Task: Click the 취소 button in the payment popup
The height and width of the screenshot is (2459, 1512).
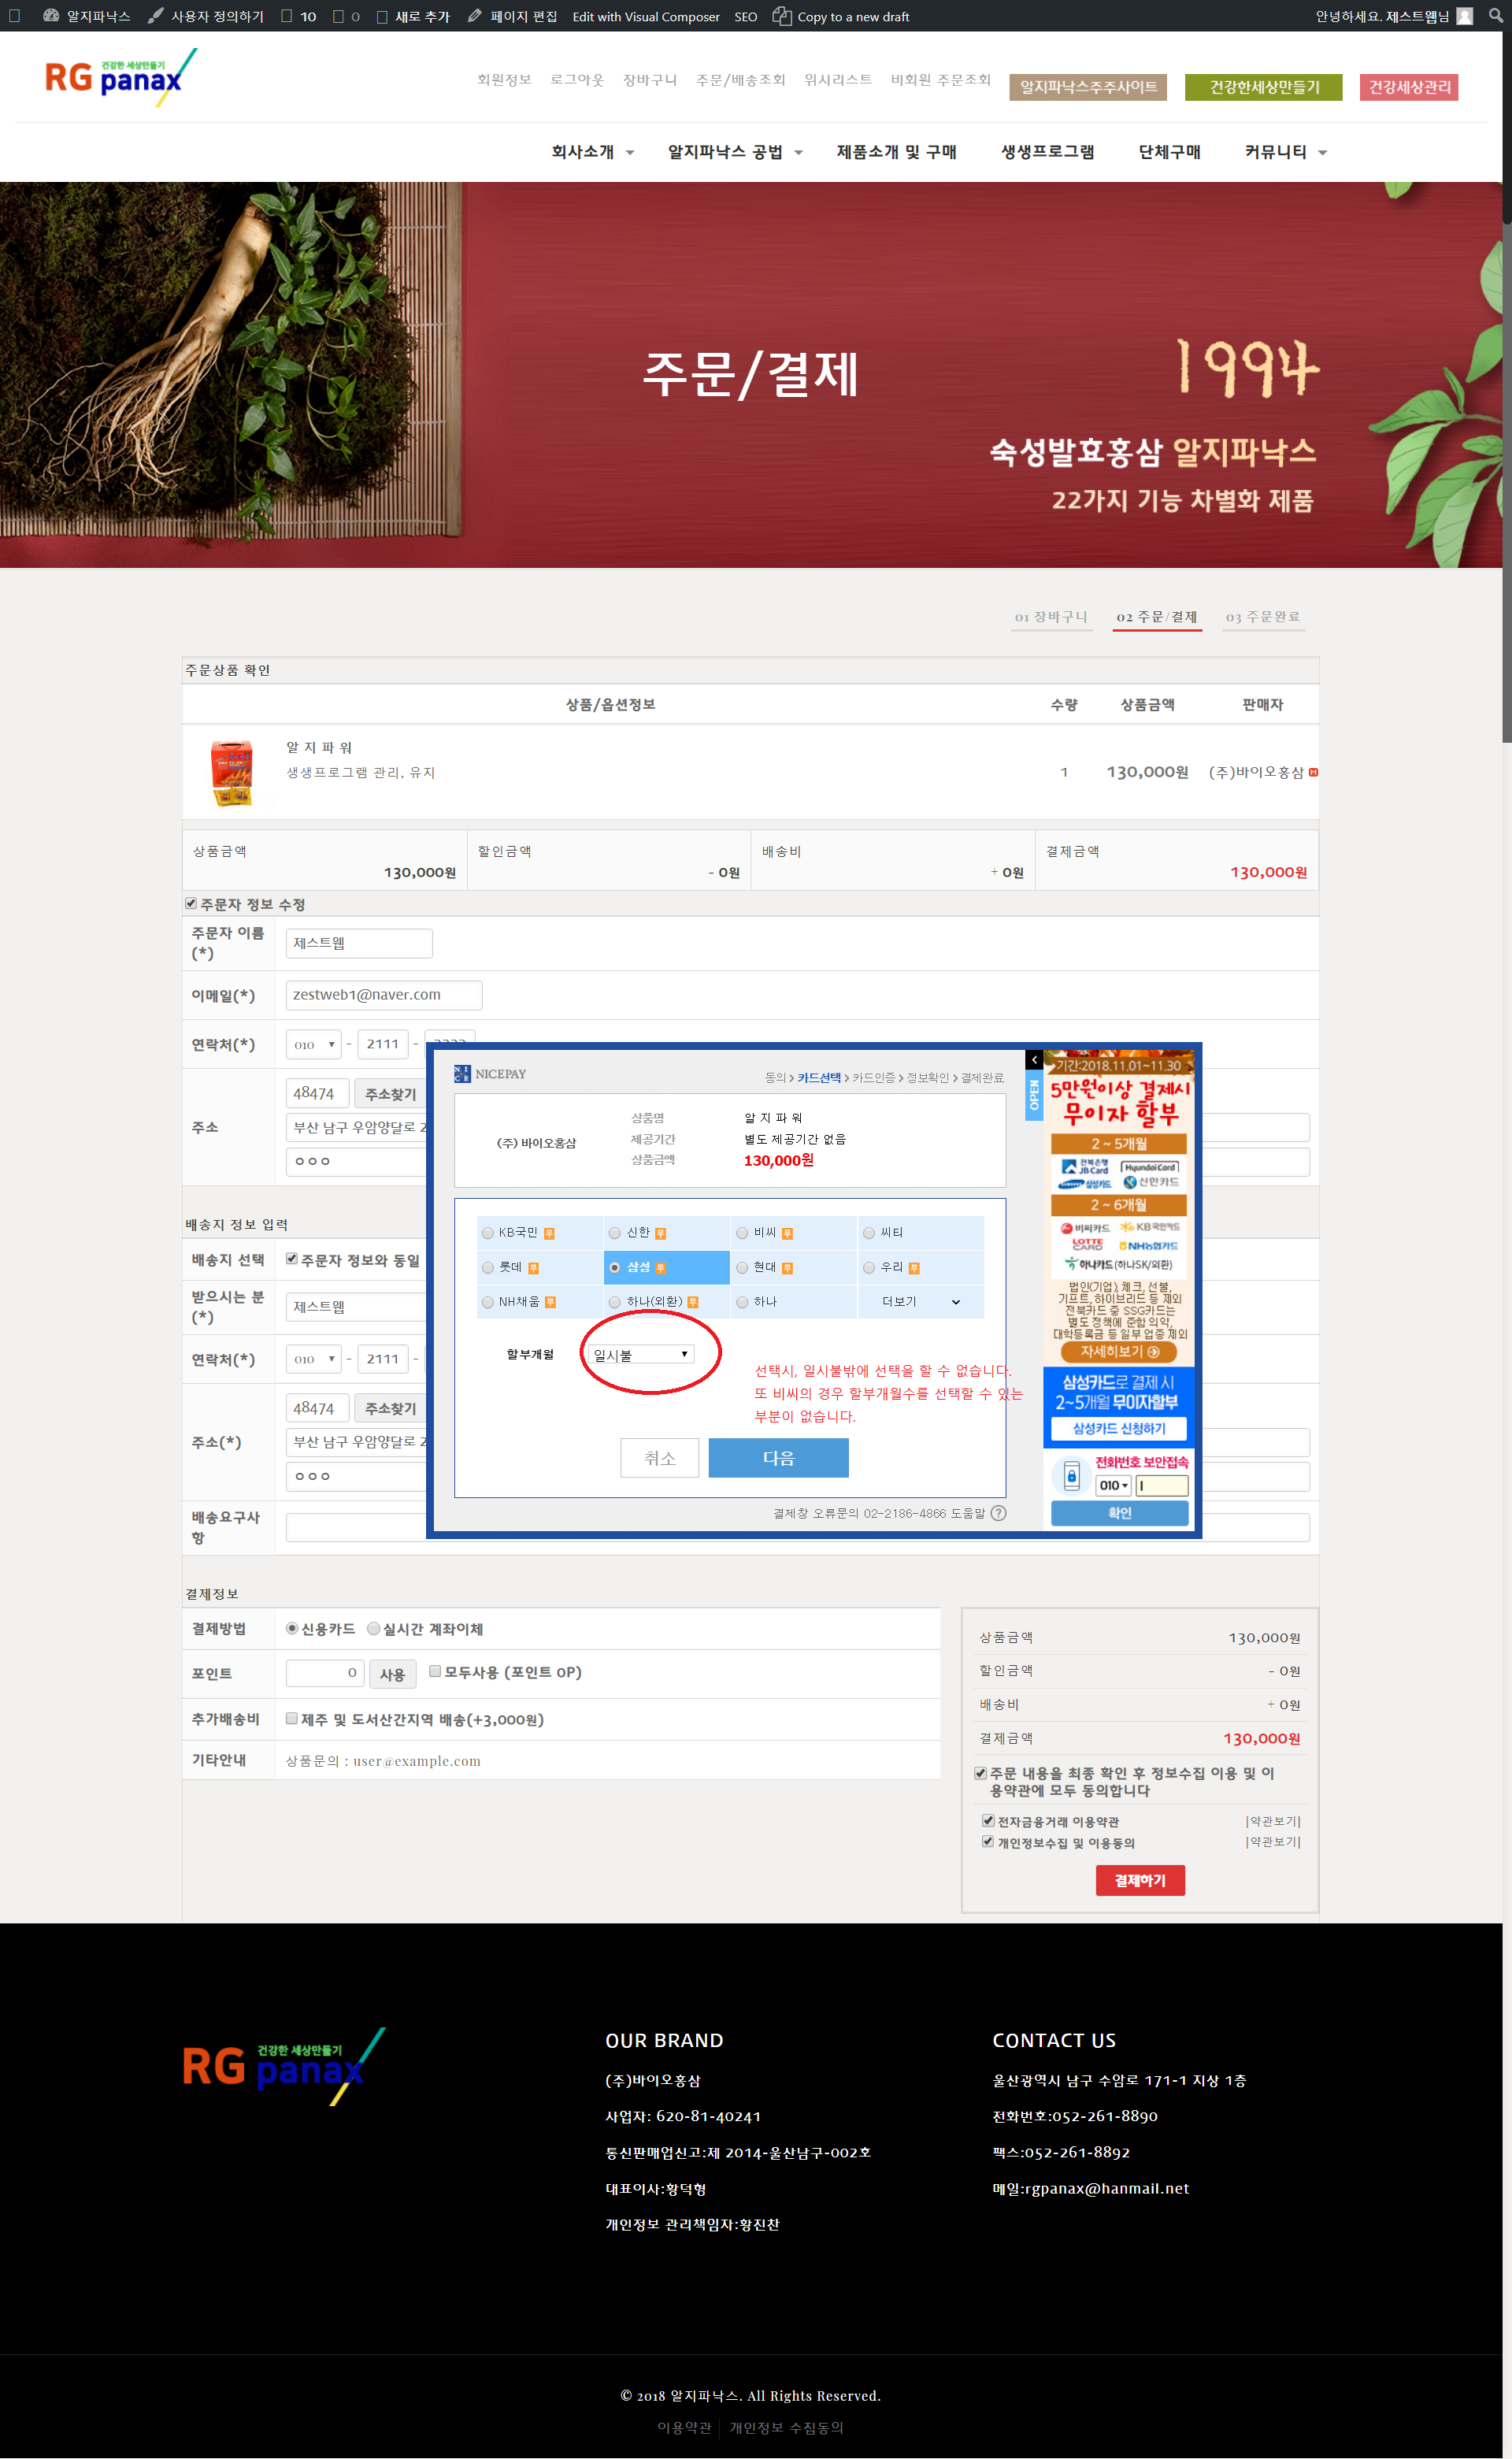Action: coord(659,1457)
